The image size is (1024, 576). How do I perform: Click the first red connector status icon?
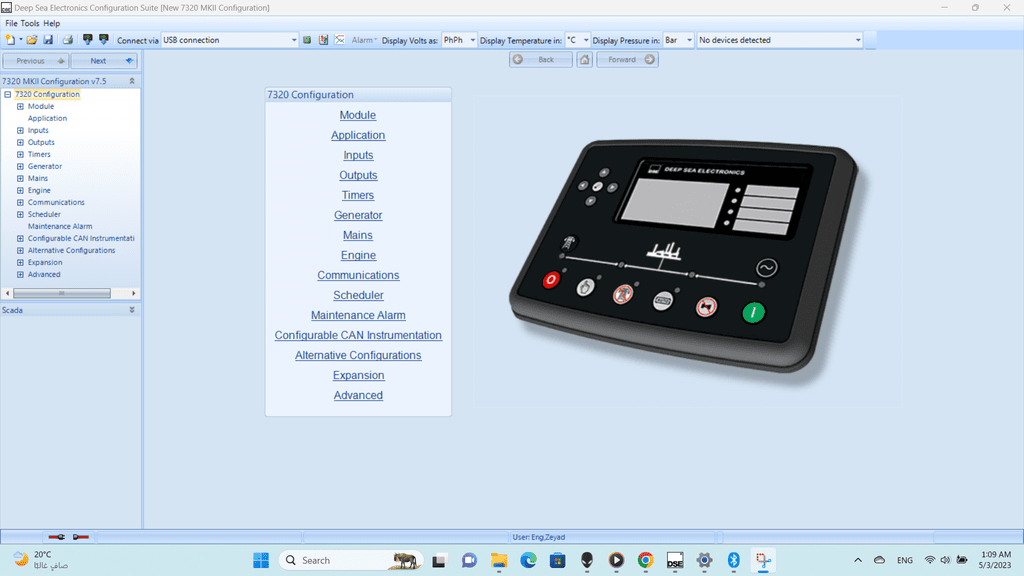coord(57,537)
